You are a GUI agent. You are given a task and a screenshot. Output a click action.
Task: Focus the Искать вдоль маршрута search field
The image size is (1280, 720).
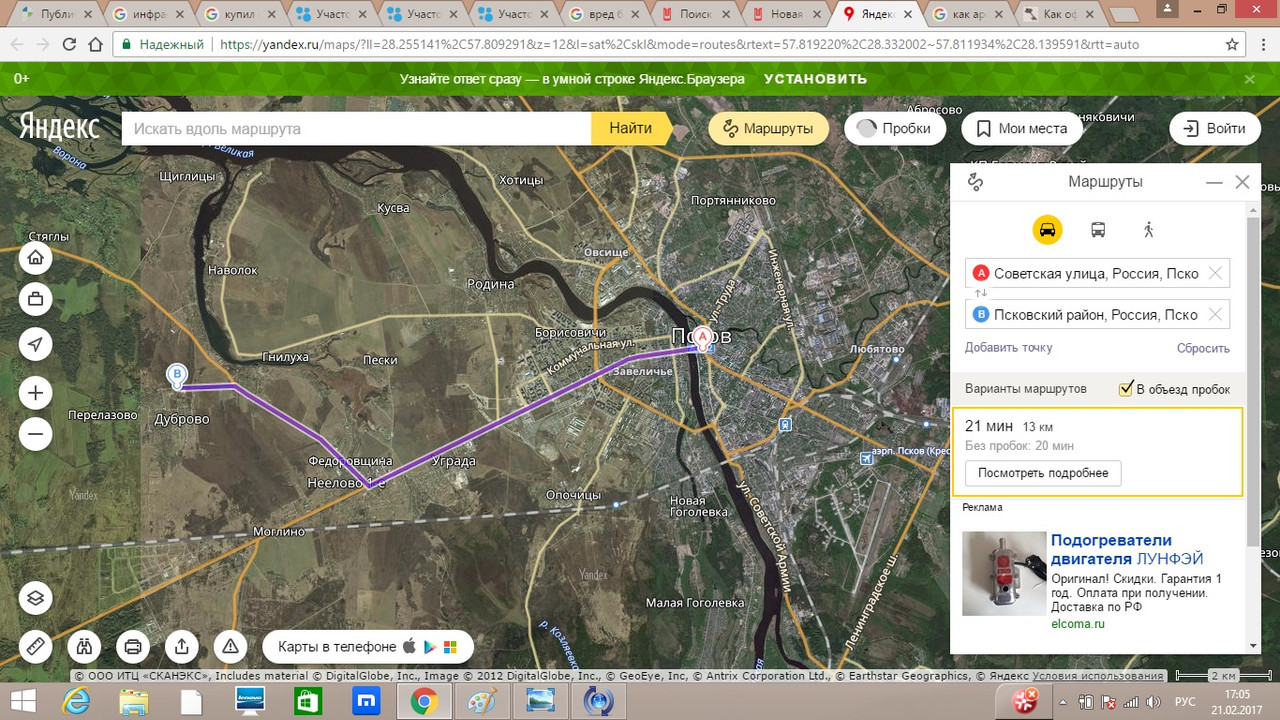pyautogui.click(x=357, y=128)
